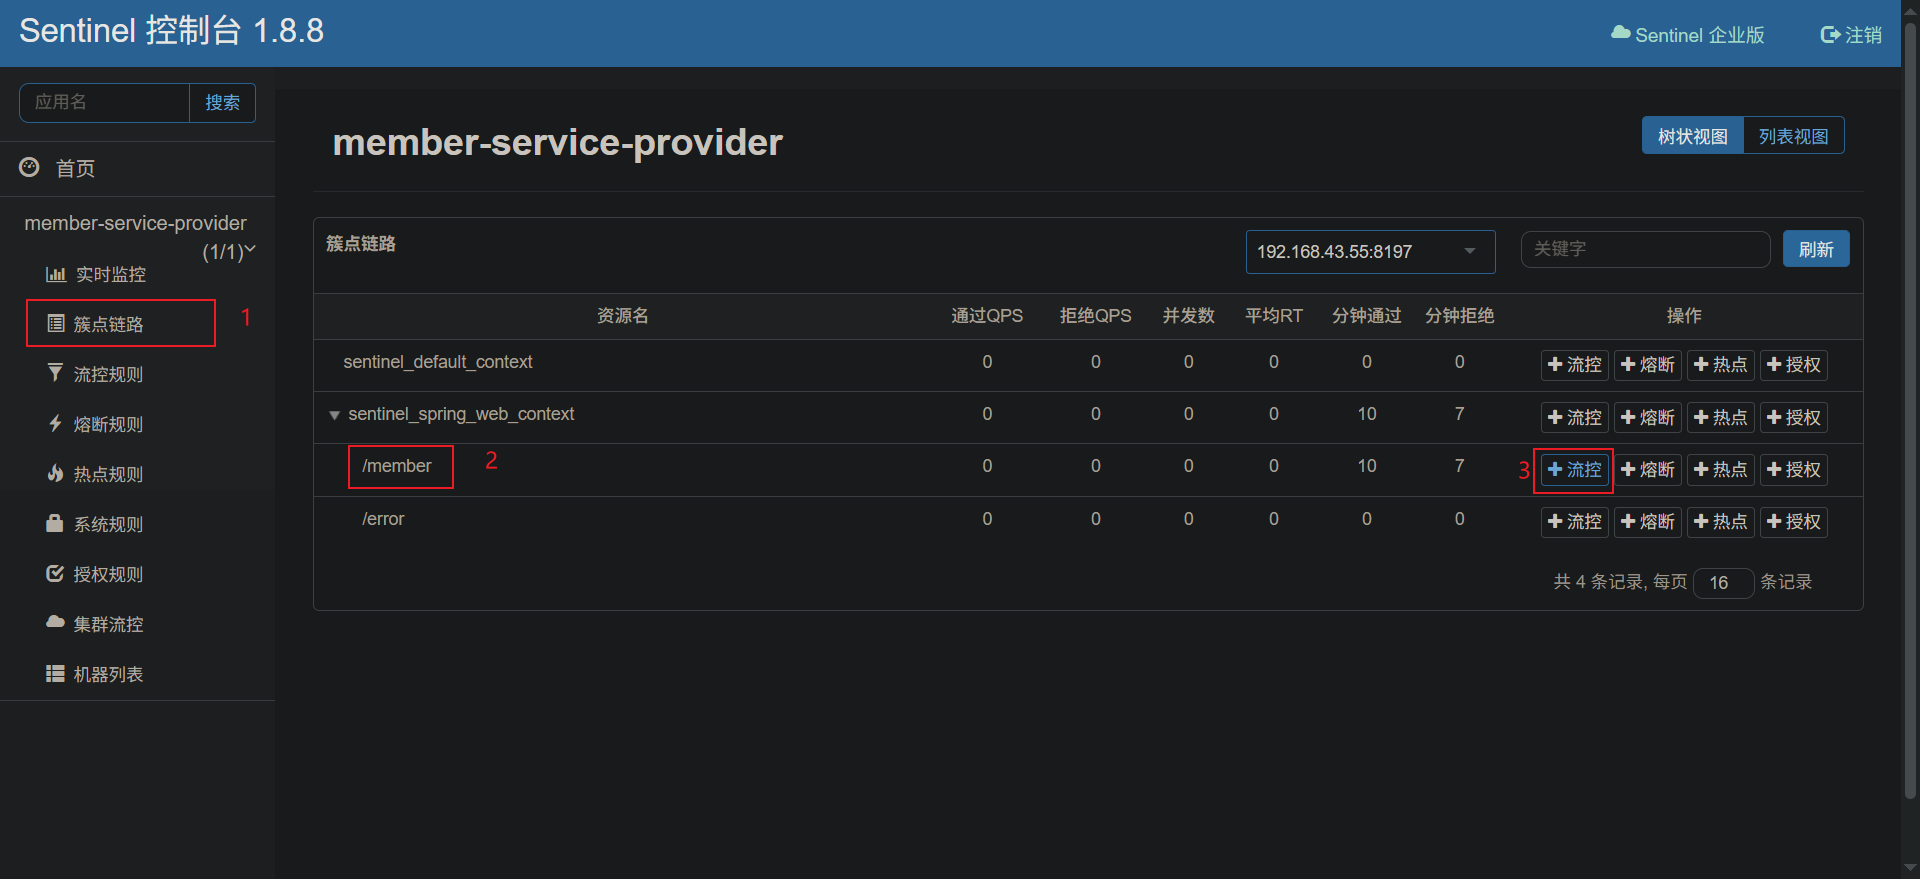Click the home dashboard icon beside 首页
1920x879 pixels.
click(x=30, y=168)
